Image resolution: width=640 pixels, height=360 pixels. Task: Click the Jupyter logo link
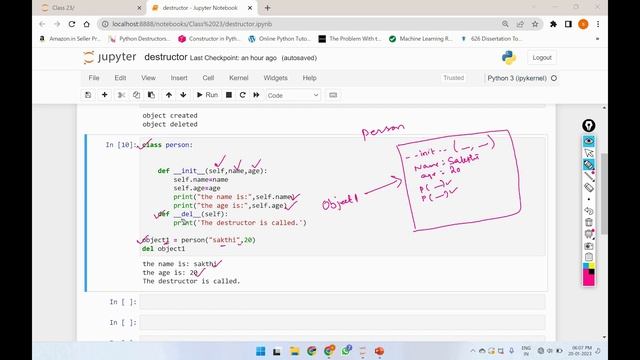(109, 58)
